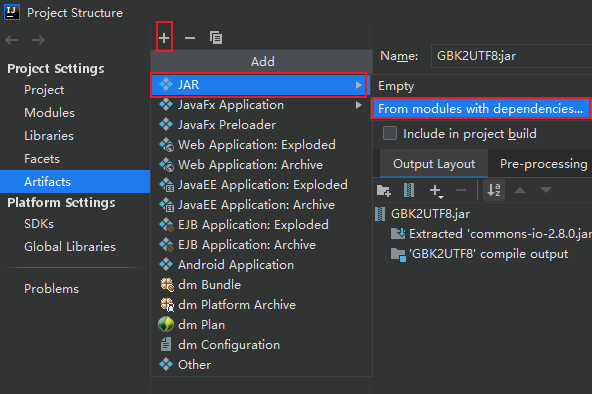Screen dimensions: 592x394
Task: Select Artifacts in the sidebar
Action: click(75, 182)
